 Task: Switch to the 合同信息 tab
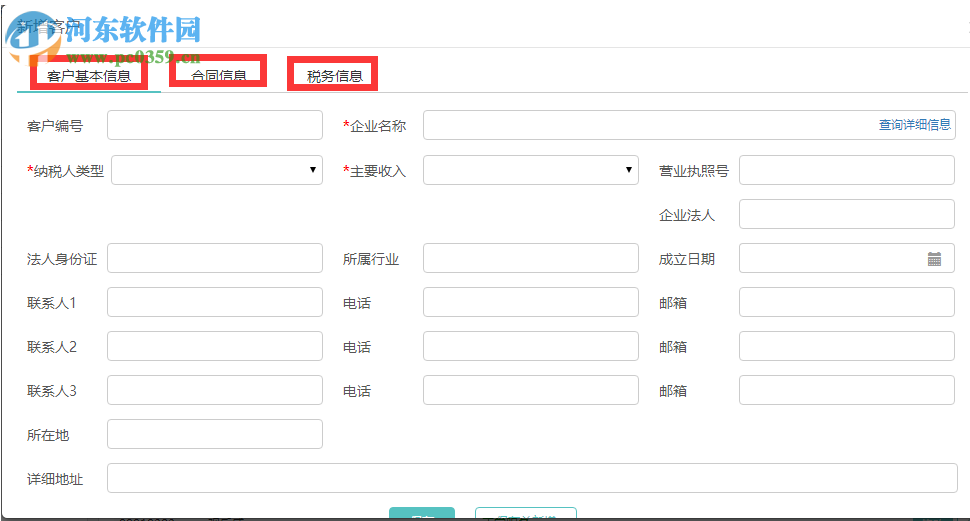point(218,75)
